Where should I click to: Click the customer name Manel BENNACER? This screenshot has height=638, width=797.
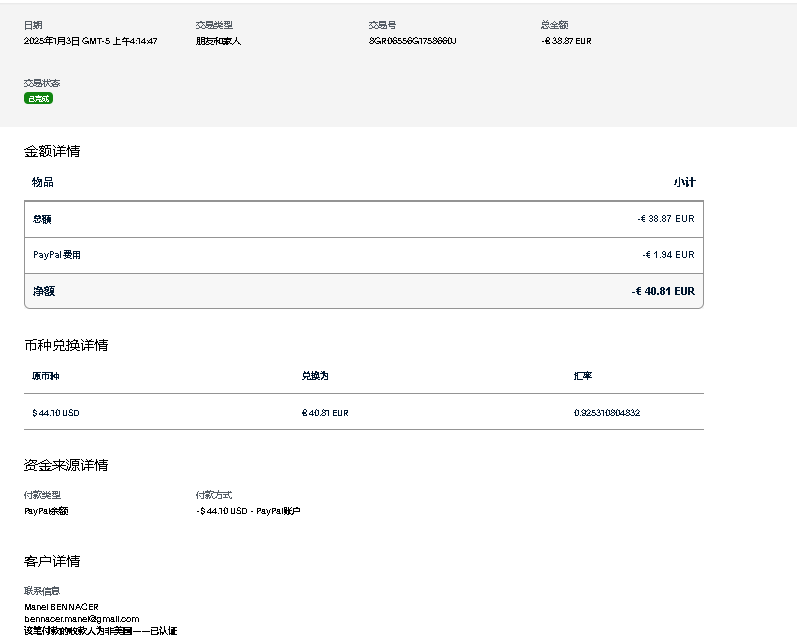61,607
